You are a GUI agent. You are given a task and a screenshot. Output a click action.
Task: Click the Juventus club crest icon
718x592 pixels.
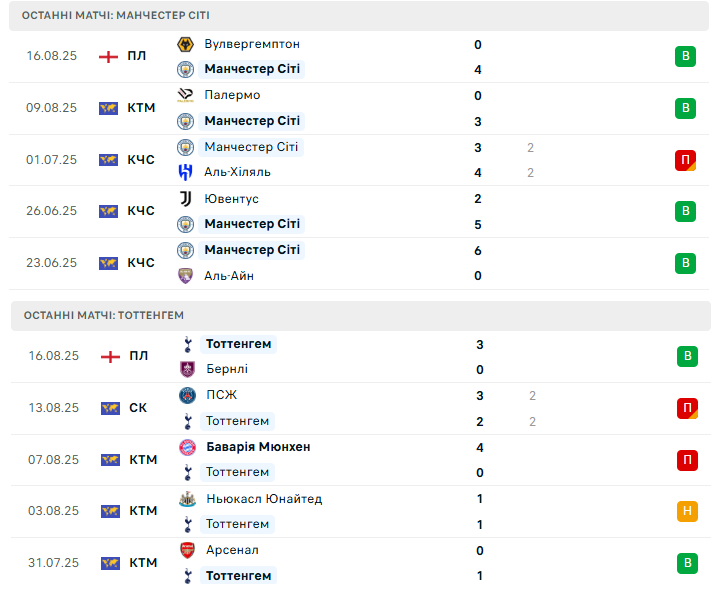[x=185, y=199]
